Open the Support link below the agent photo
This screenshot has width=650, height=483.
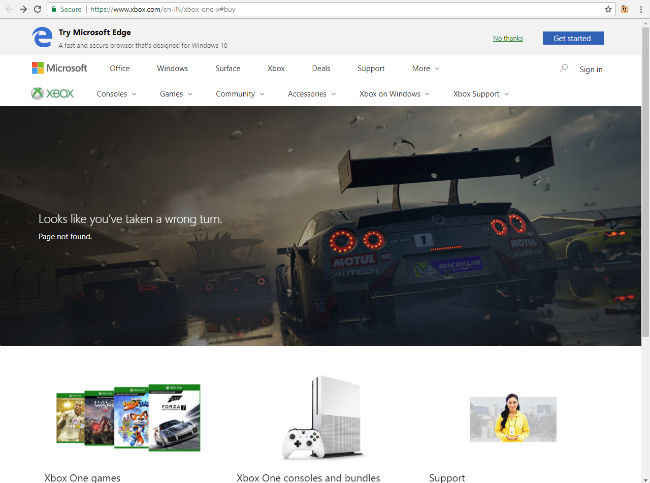(447, 478)
